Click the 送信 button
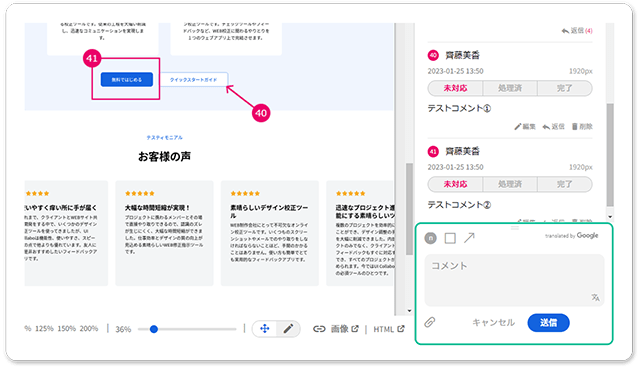Viewport: 640px width, 371px height. (x=548, y=323)
